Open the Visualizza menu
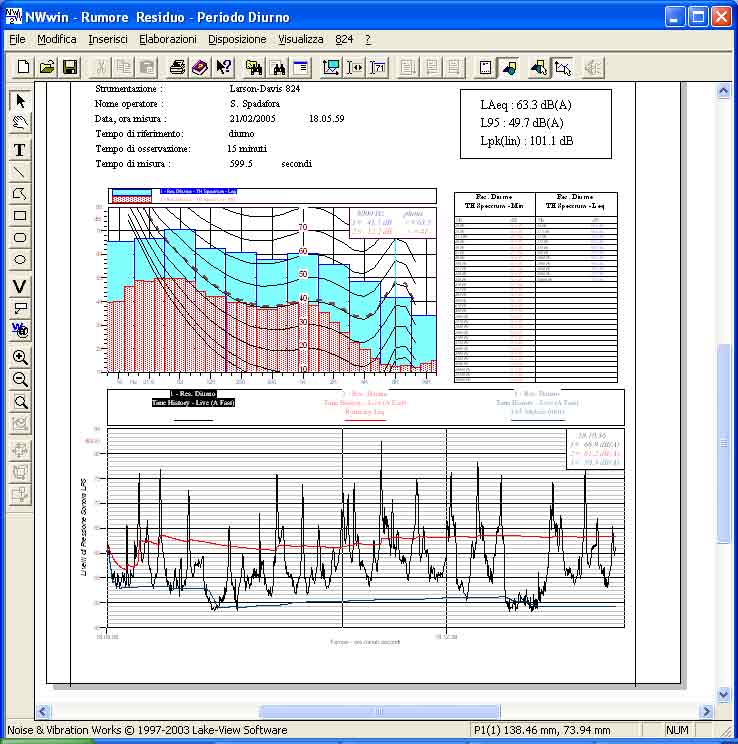 tap(301, 39)
